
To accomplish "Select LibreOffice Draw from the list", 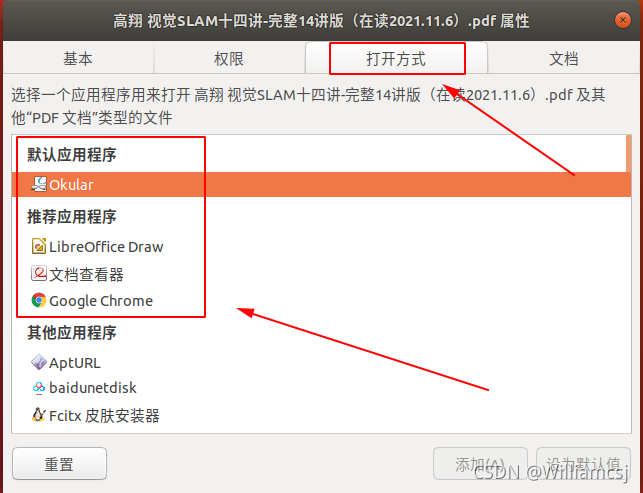I will (x=321, y=246).
